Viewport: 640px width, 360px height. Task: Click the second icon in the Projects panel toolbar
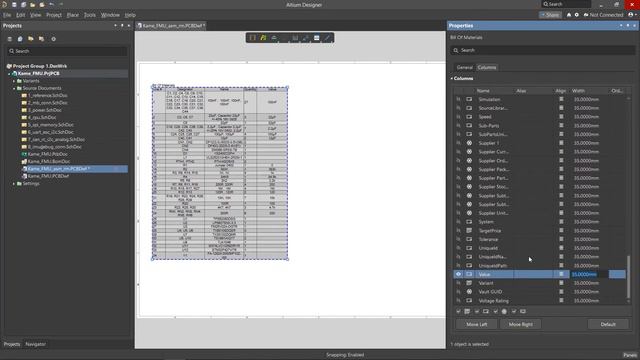point(20,39)
